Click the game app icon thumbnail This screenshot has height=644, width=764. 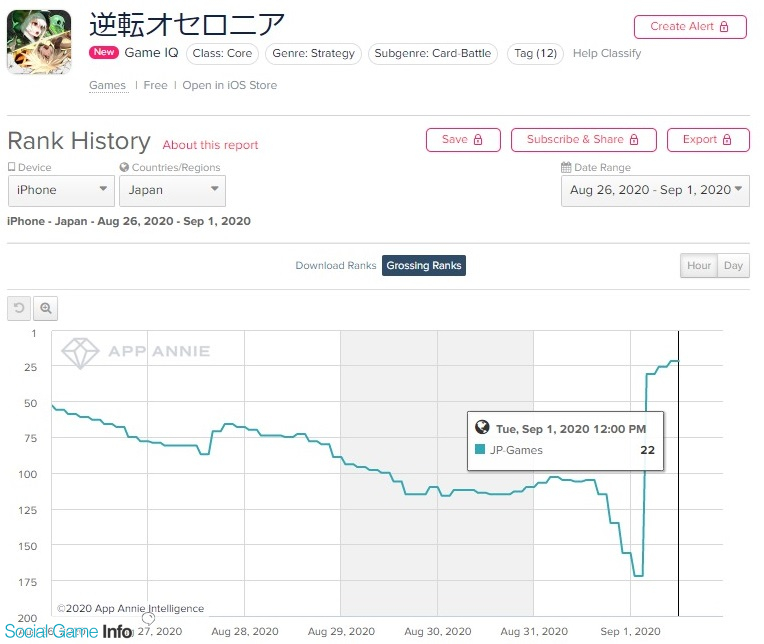(x=39, y=42)
